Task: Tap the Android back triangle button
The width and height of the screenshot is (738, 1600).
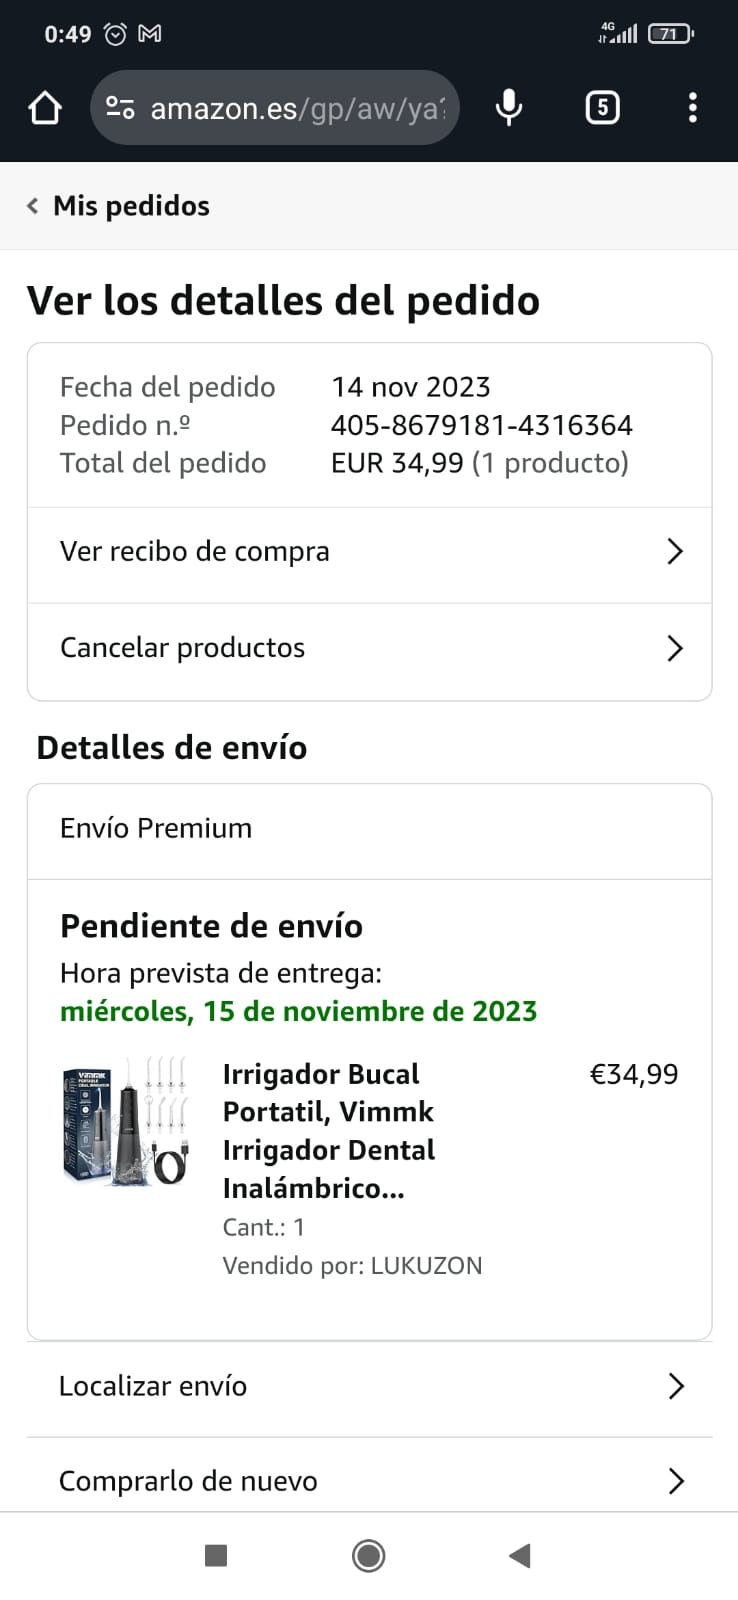Action: pyautogui.click(x=520, y=1555)
